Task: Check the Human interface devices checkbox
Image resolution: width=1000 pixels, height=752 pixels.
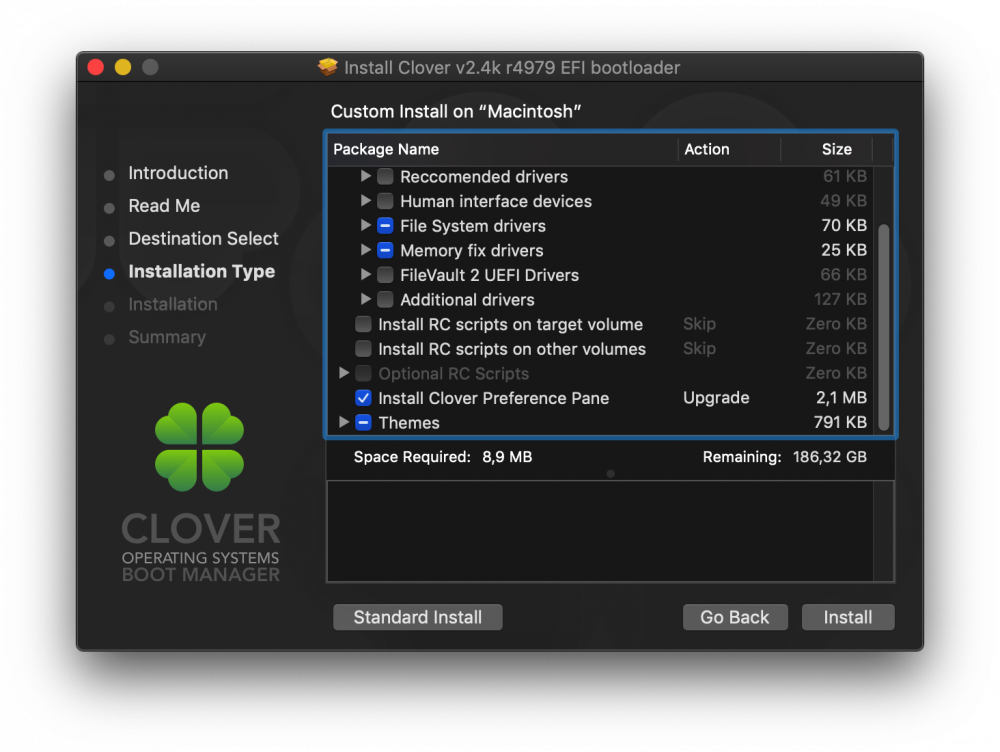Action: tap(385, 201)
